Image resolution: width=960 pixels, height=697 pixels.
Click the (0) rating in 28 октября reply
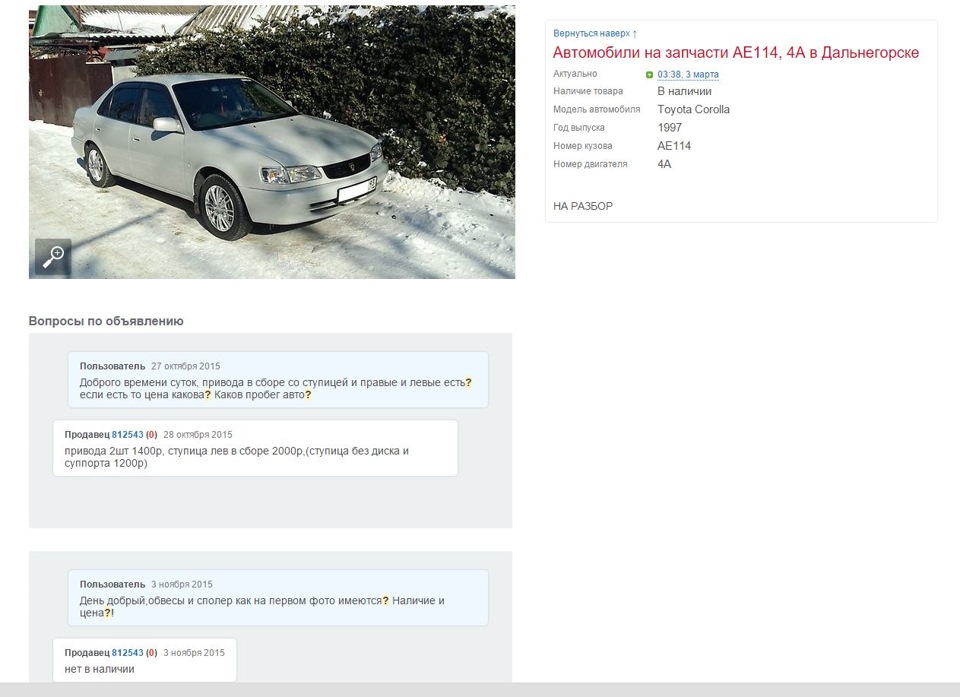(x=151, y=434)
